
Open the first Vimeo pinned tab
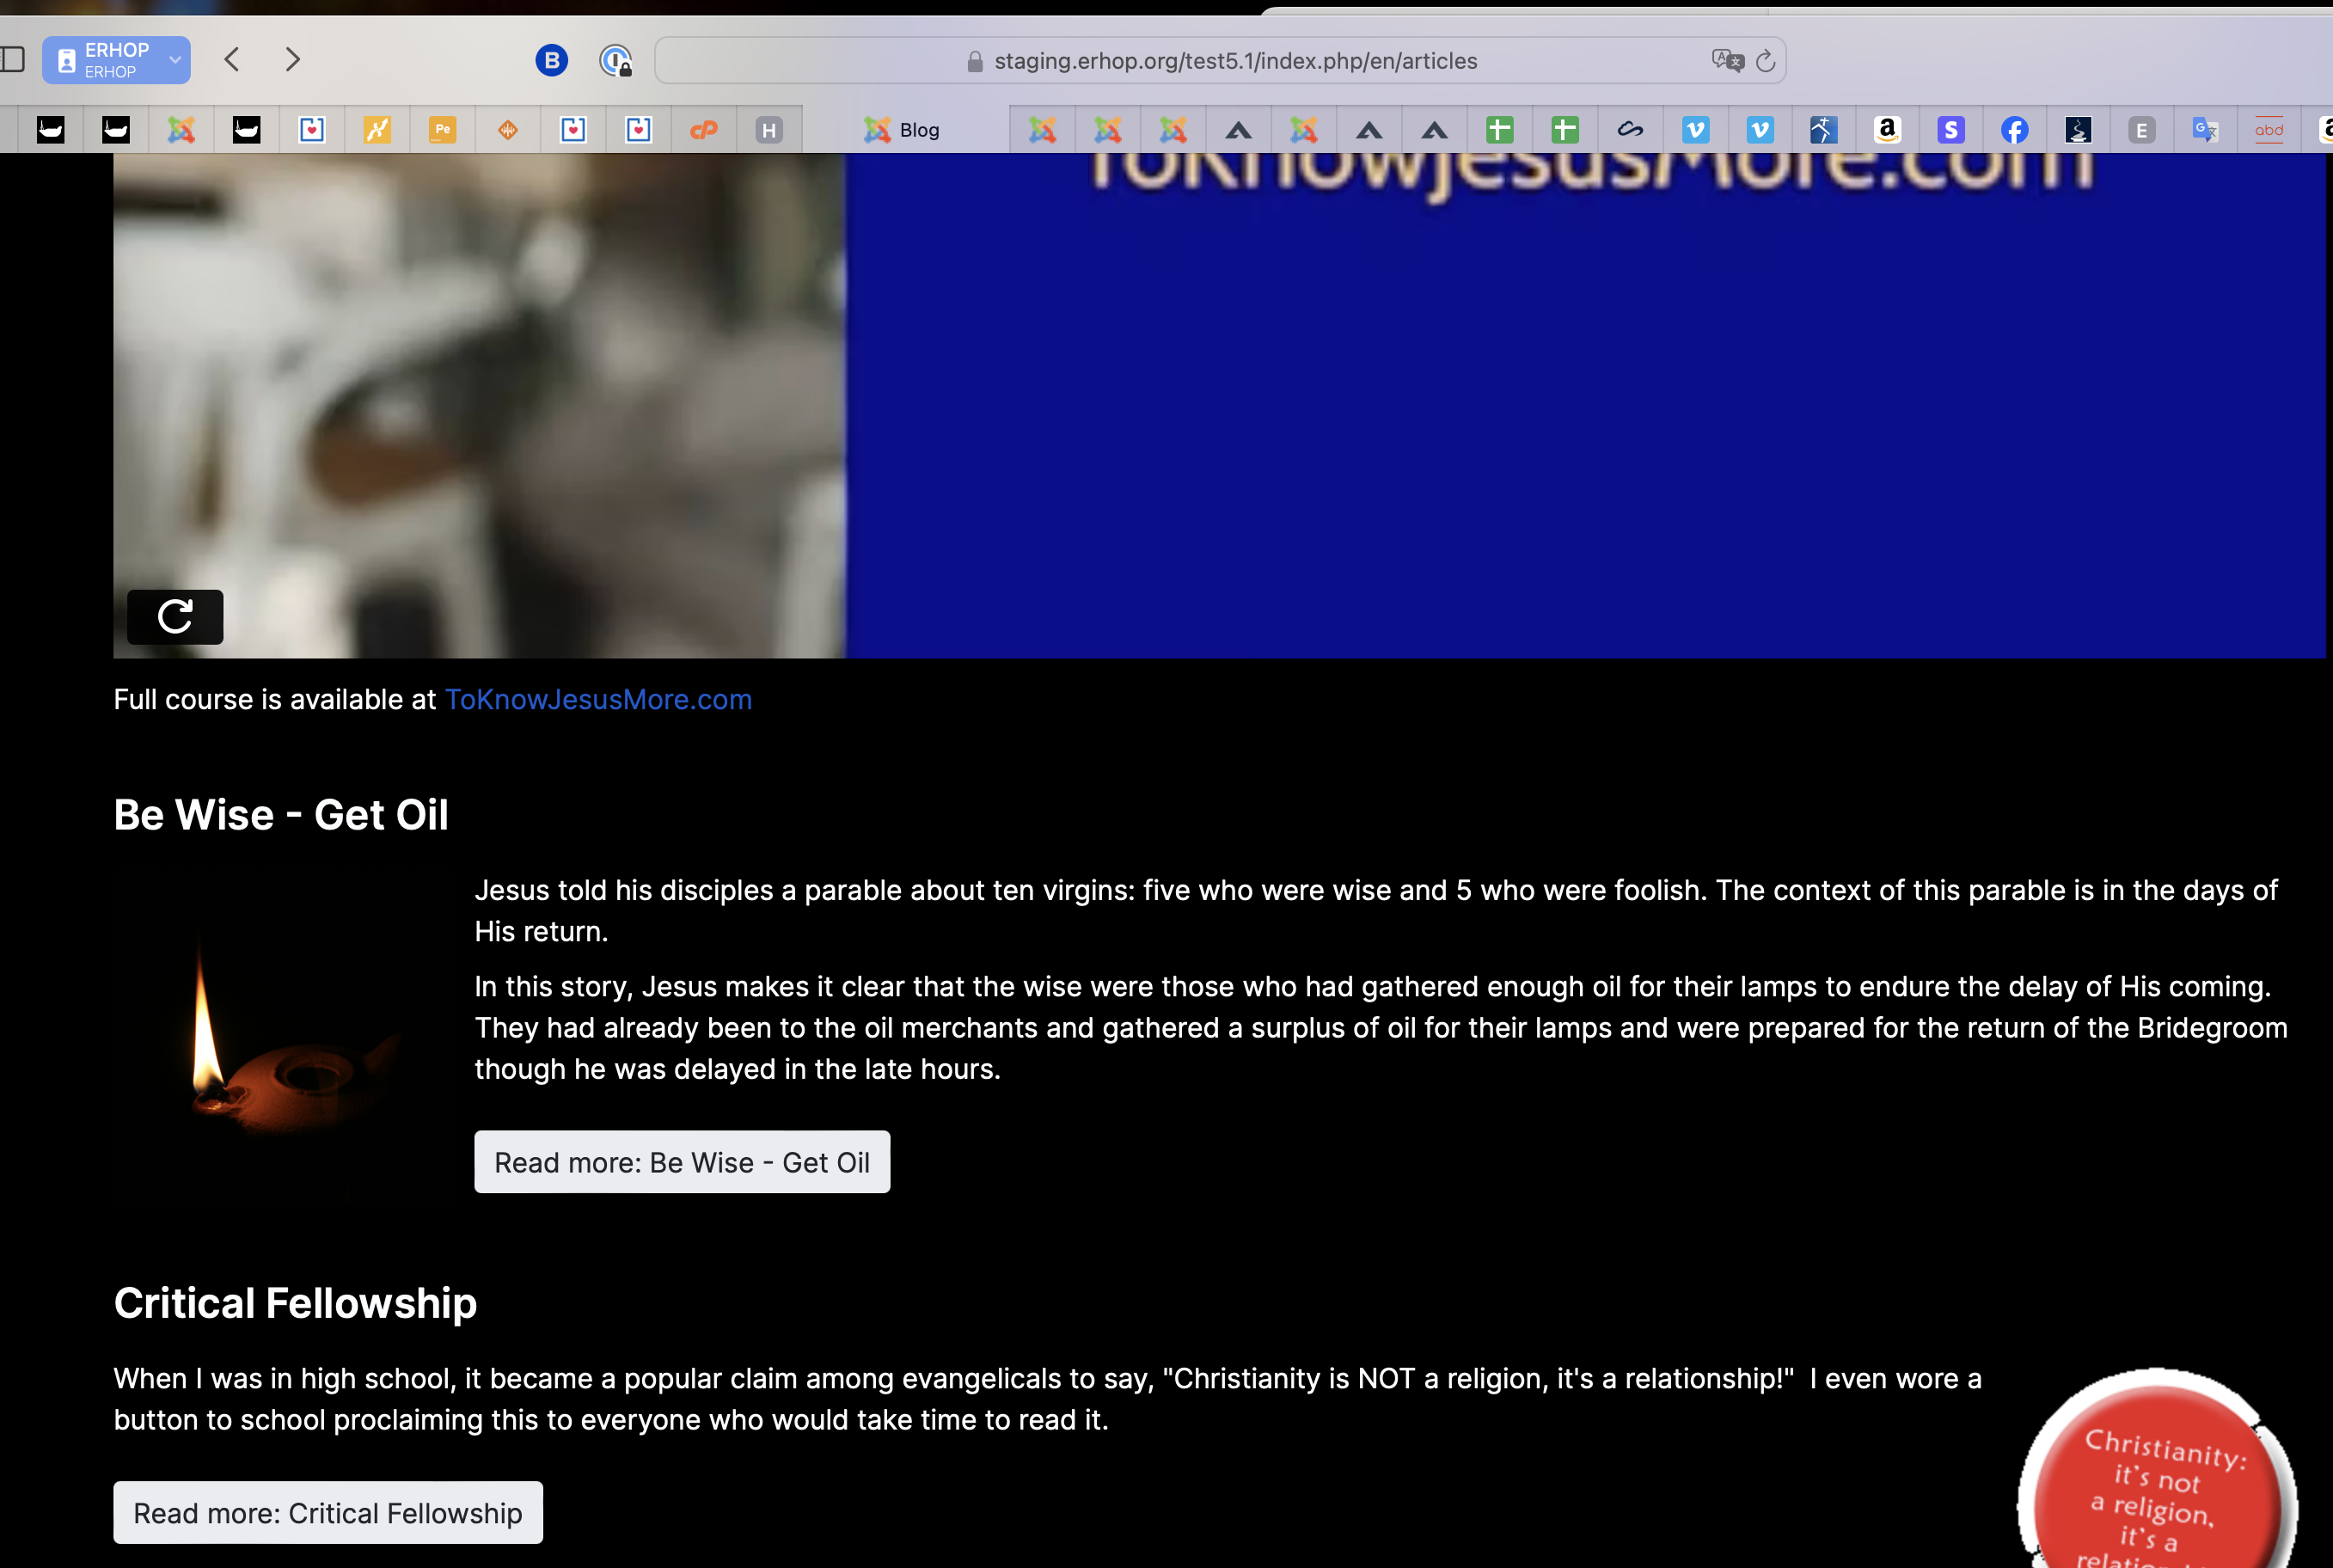1695,130
